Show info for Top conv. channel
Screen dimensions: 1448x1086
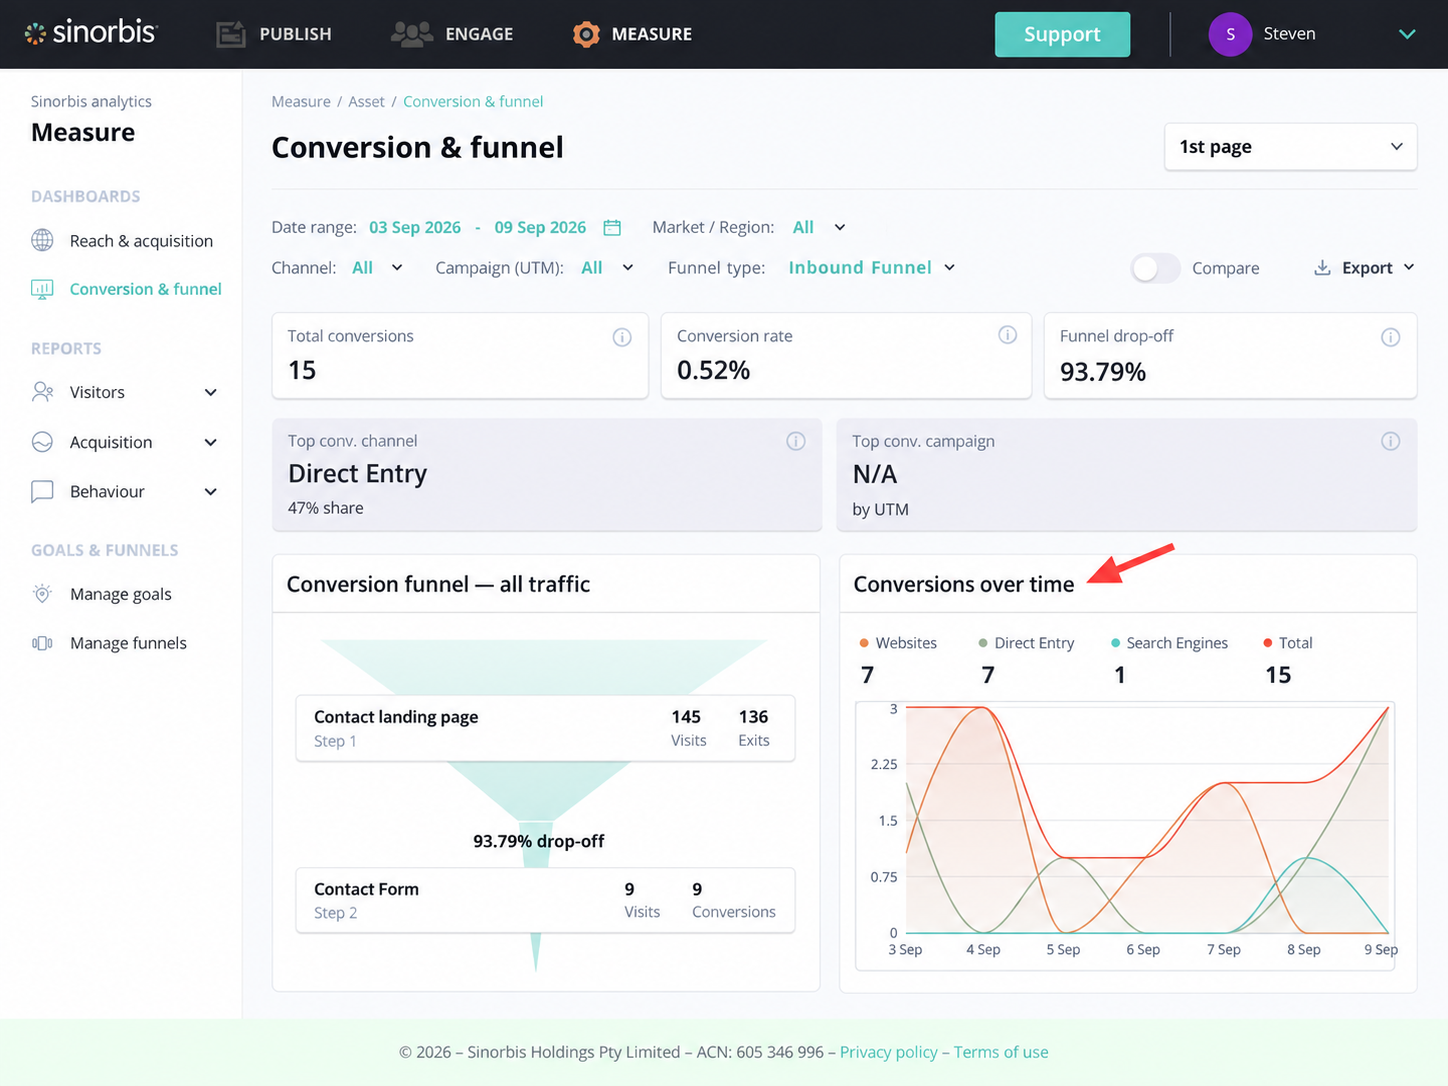[x=796, y=441]
